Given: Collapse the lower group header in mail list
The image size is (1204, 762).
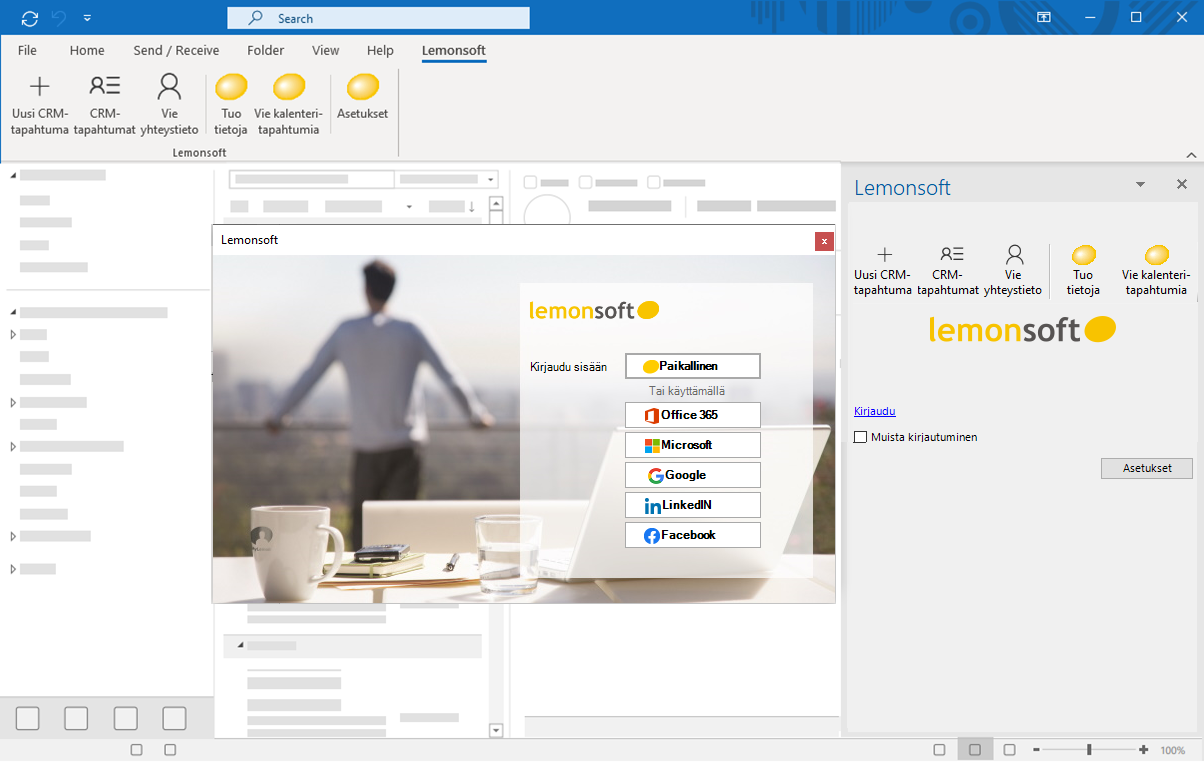Looking at the screenshot, I should [240, 646].
